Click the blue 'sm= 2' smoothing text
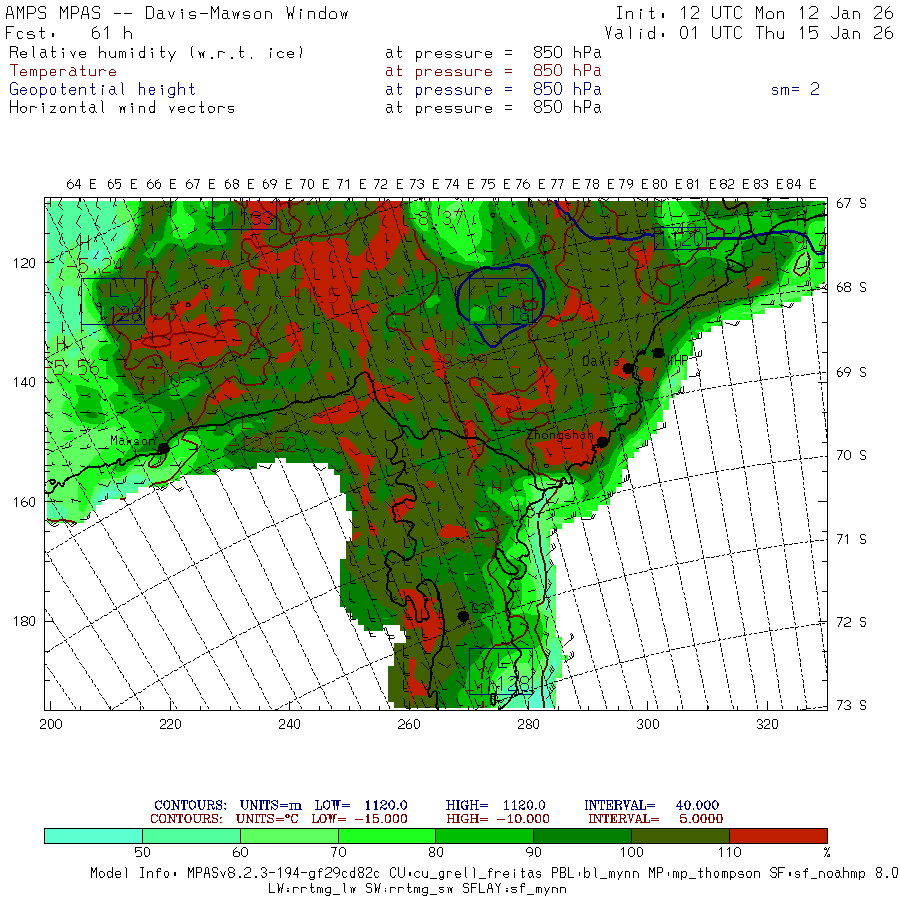 click(x=795, y=90)
